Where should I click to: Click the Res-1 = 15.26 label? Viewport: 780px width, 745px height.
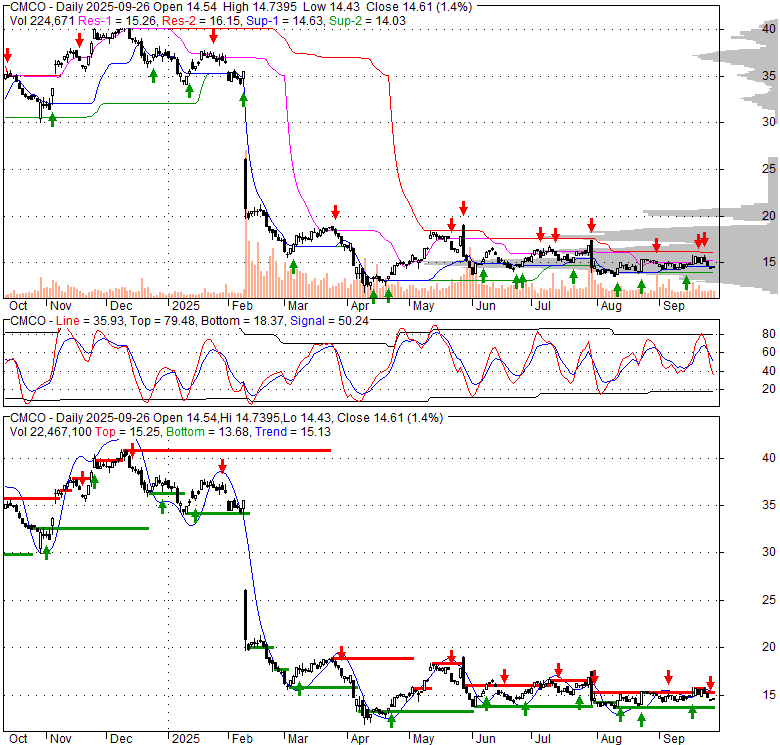click(118, 21)
